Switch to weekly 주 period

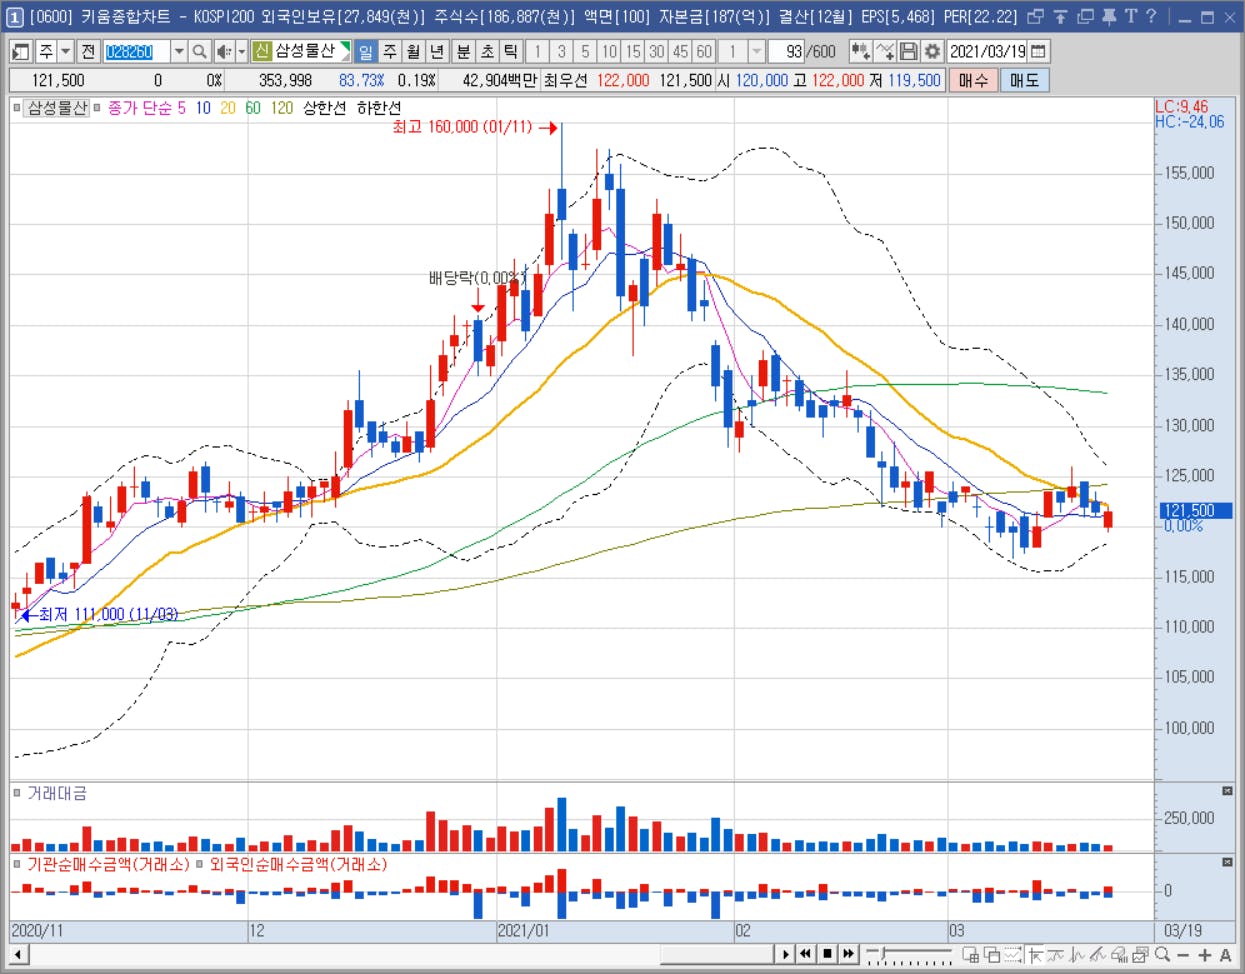[x=390, y=51]
